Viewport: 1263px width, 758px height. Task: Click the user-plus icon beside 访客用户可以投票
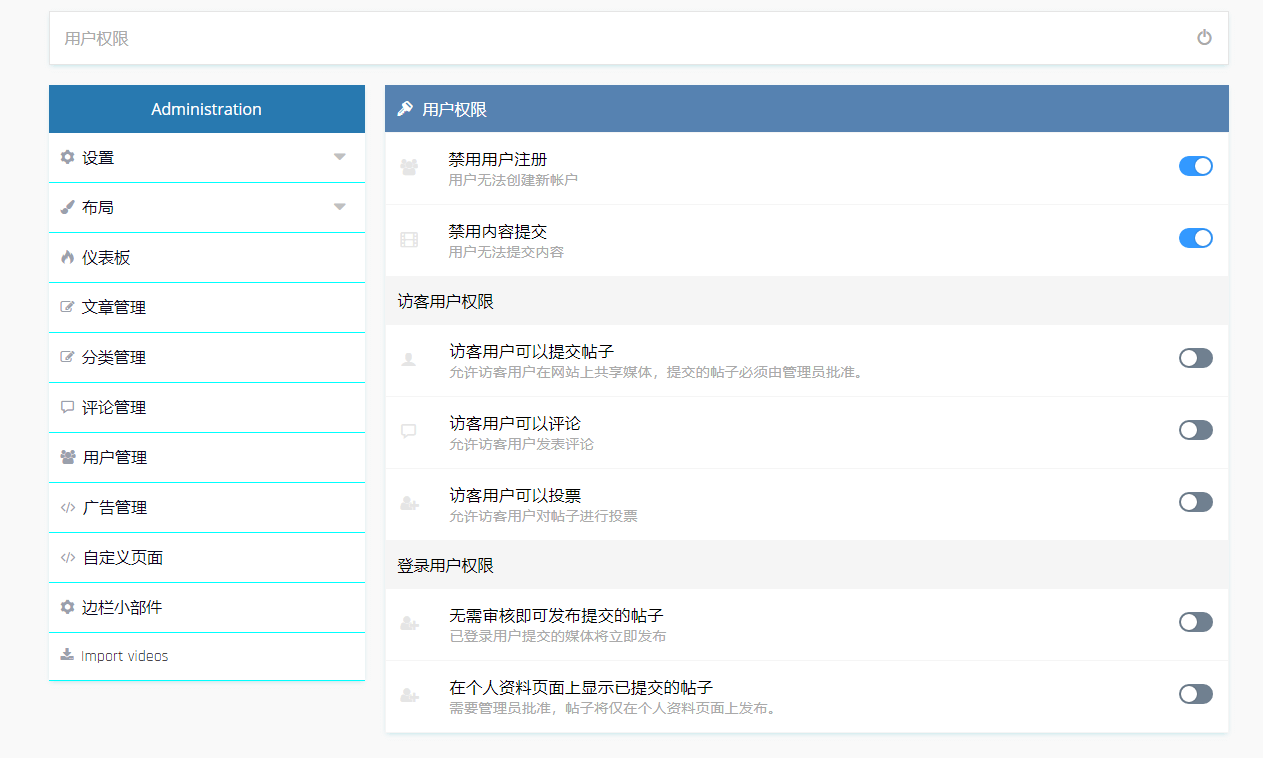point(409,503)
